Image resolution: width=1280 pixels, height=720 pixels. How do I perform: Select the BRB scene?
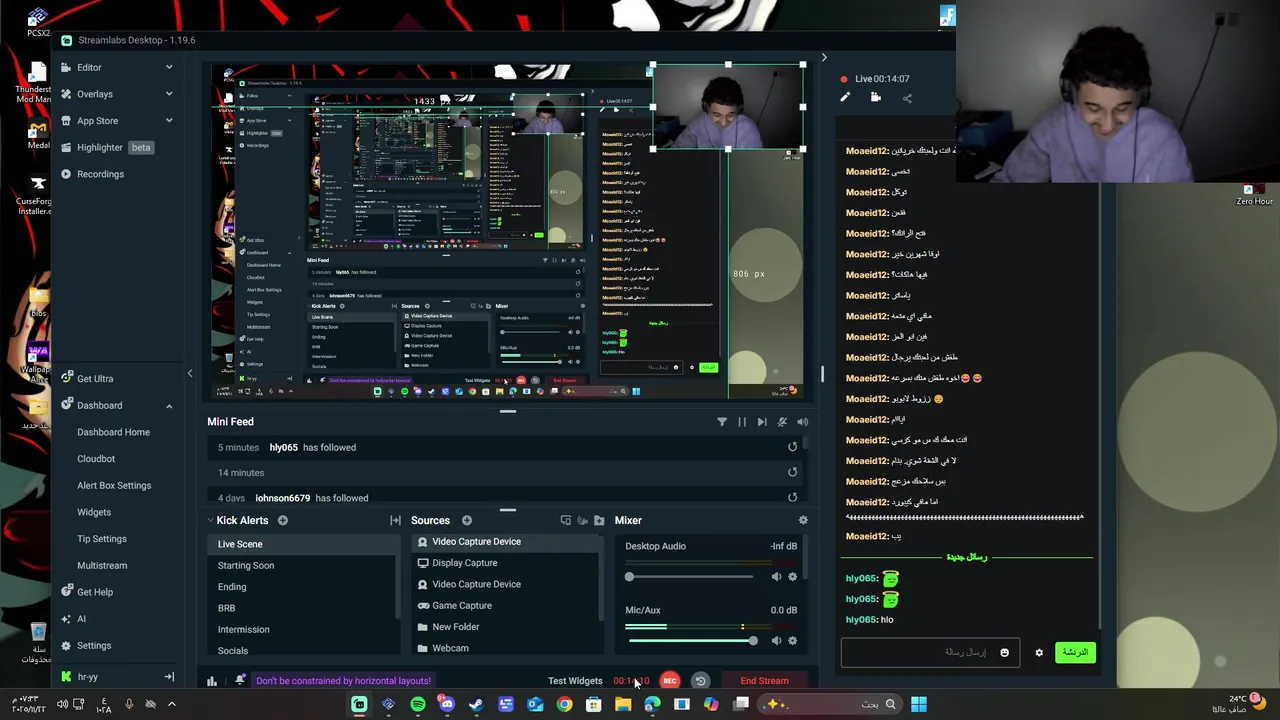click(x=227, y=608)
